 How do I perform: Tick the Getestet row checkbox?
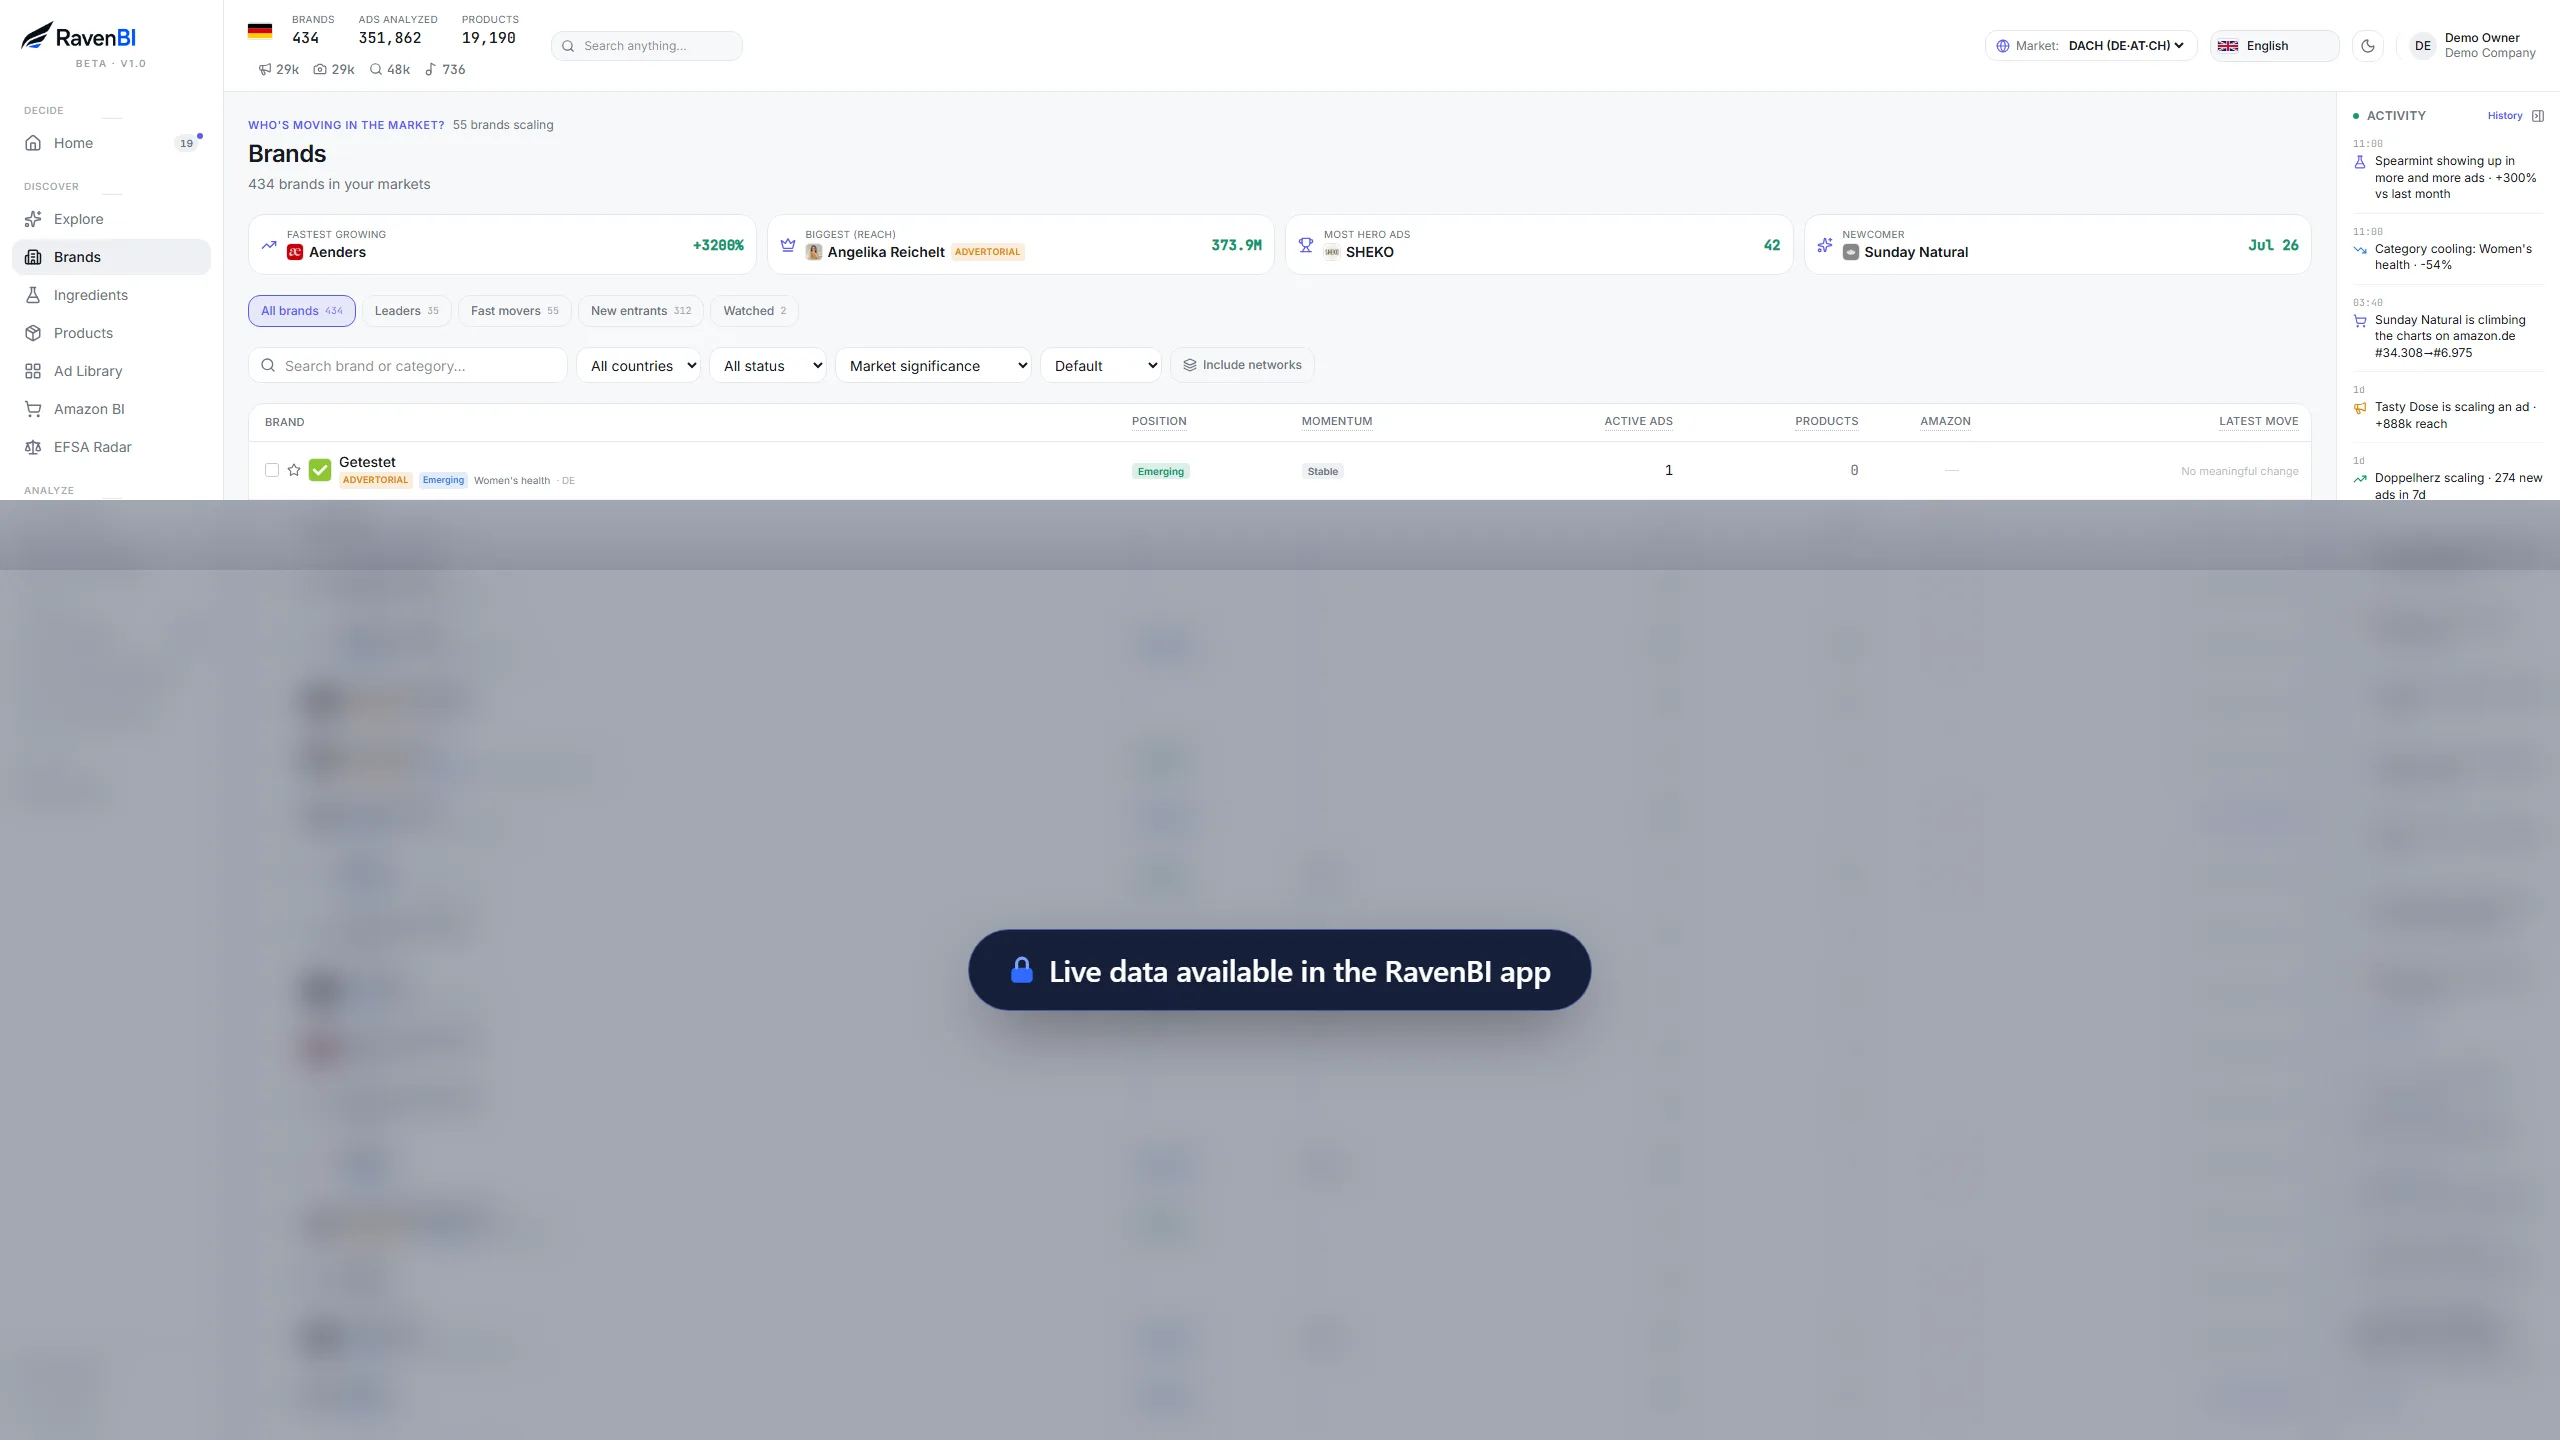(x=272, y=470)
